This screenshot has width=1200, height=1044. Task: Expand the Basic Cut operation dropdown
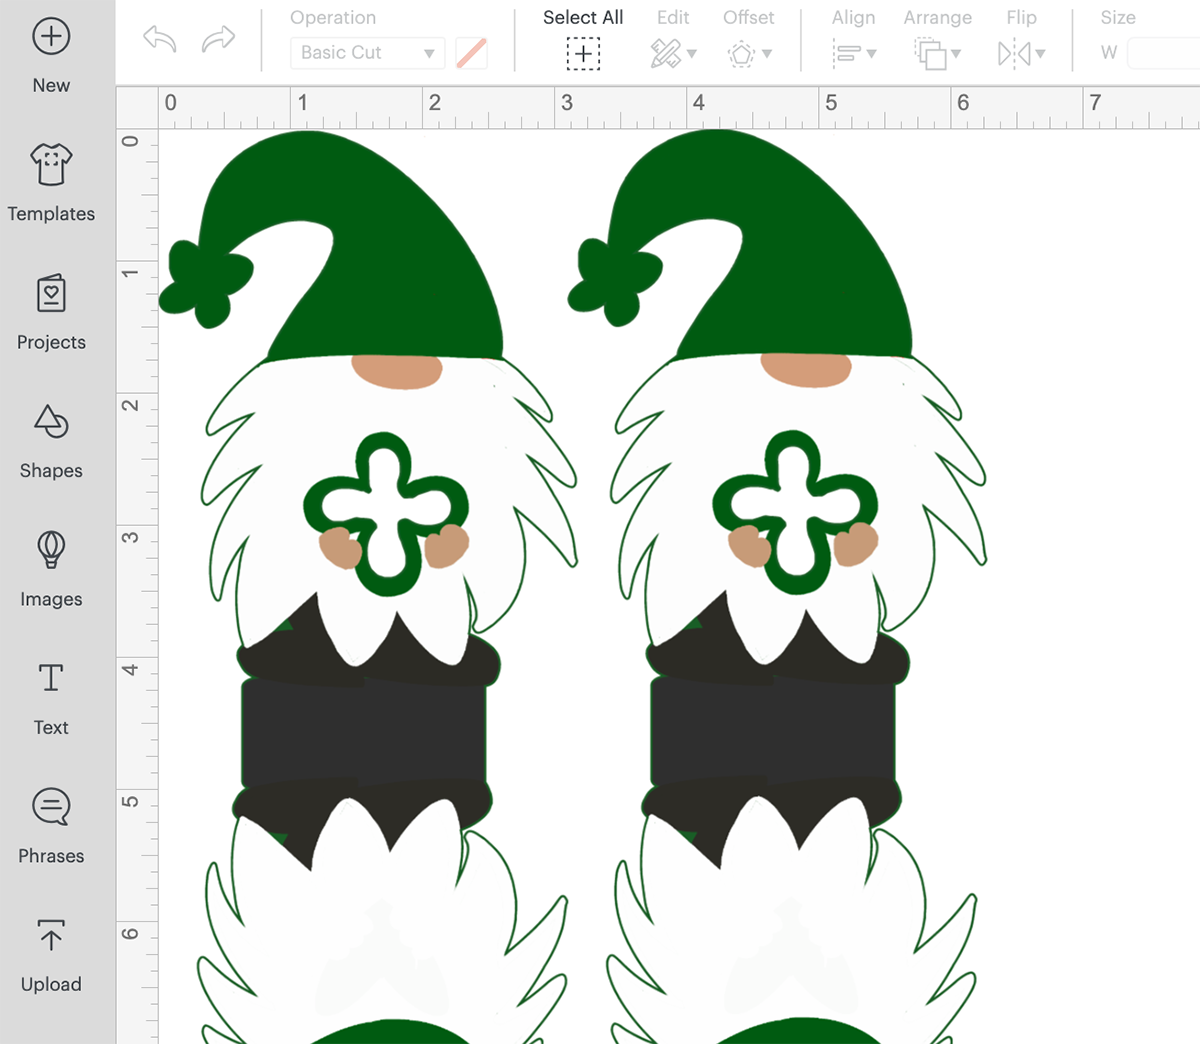click(367, 53)
